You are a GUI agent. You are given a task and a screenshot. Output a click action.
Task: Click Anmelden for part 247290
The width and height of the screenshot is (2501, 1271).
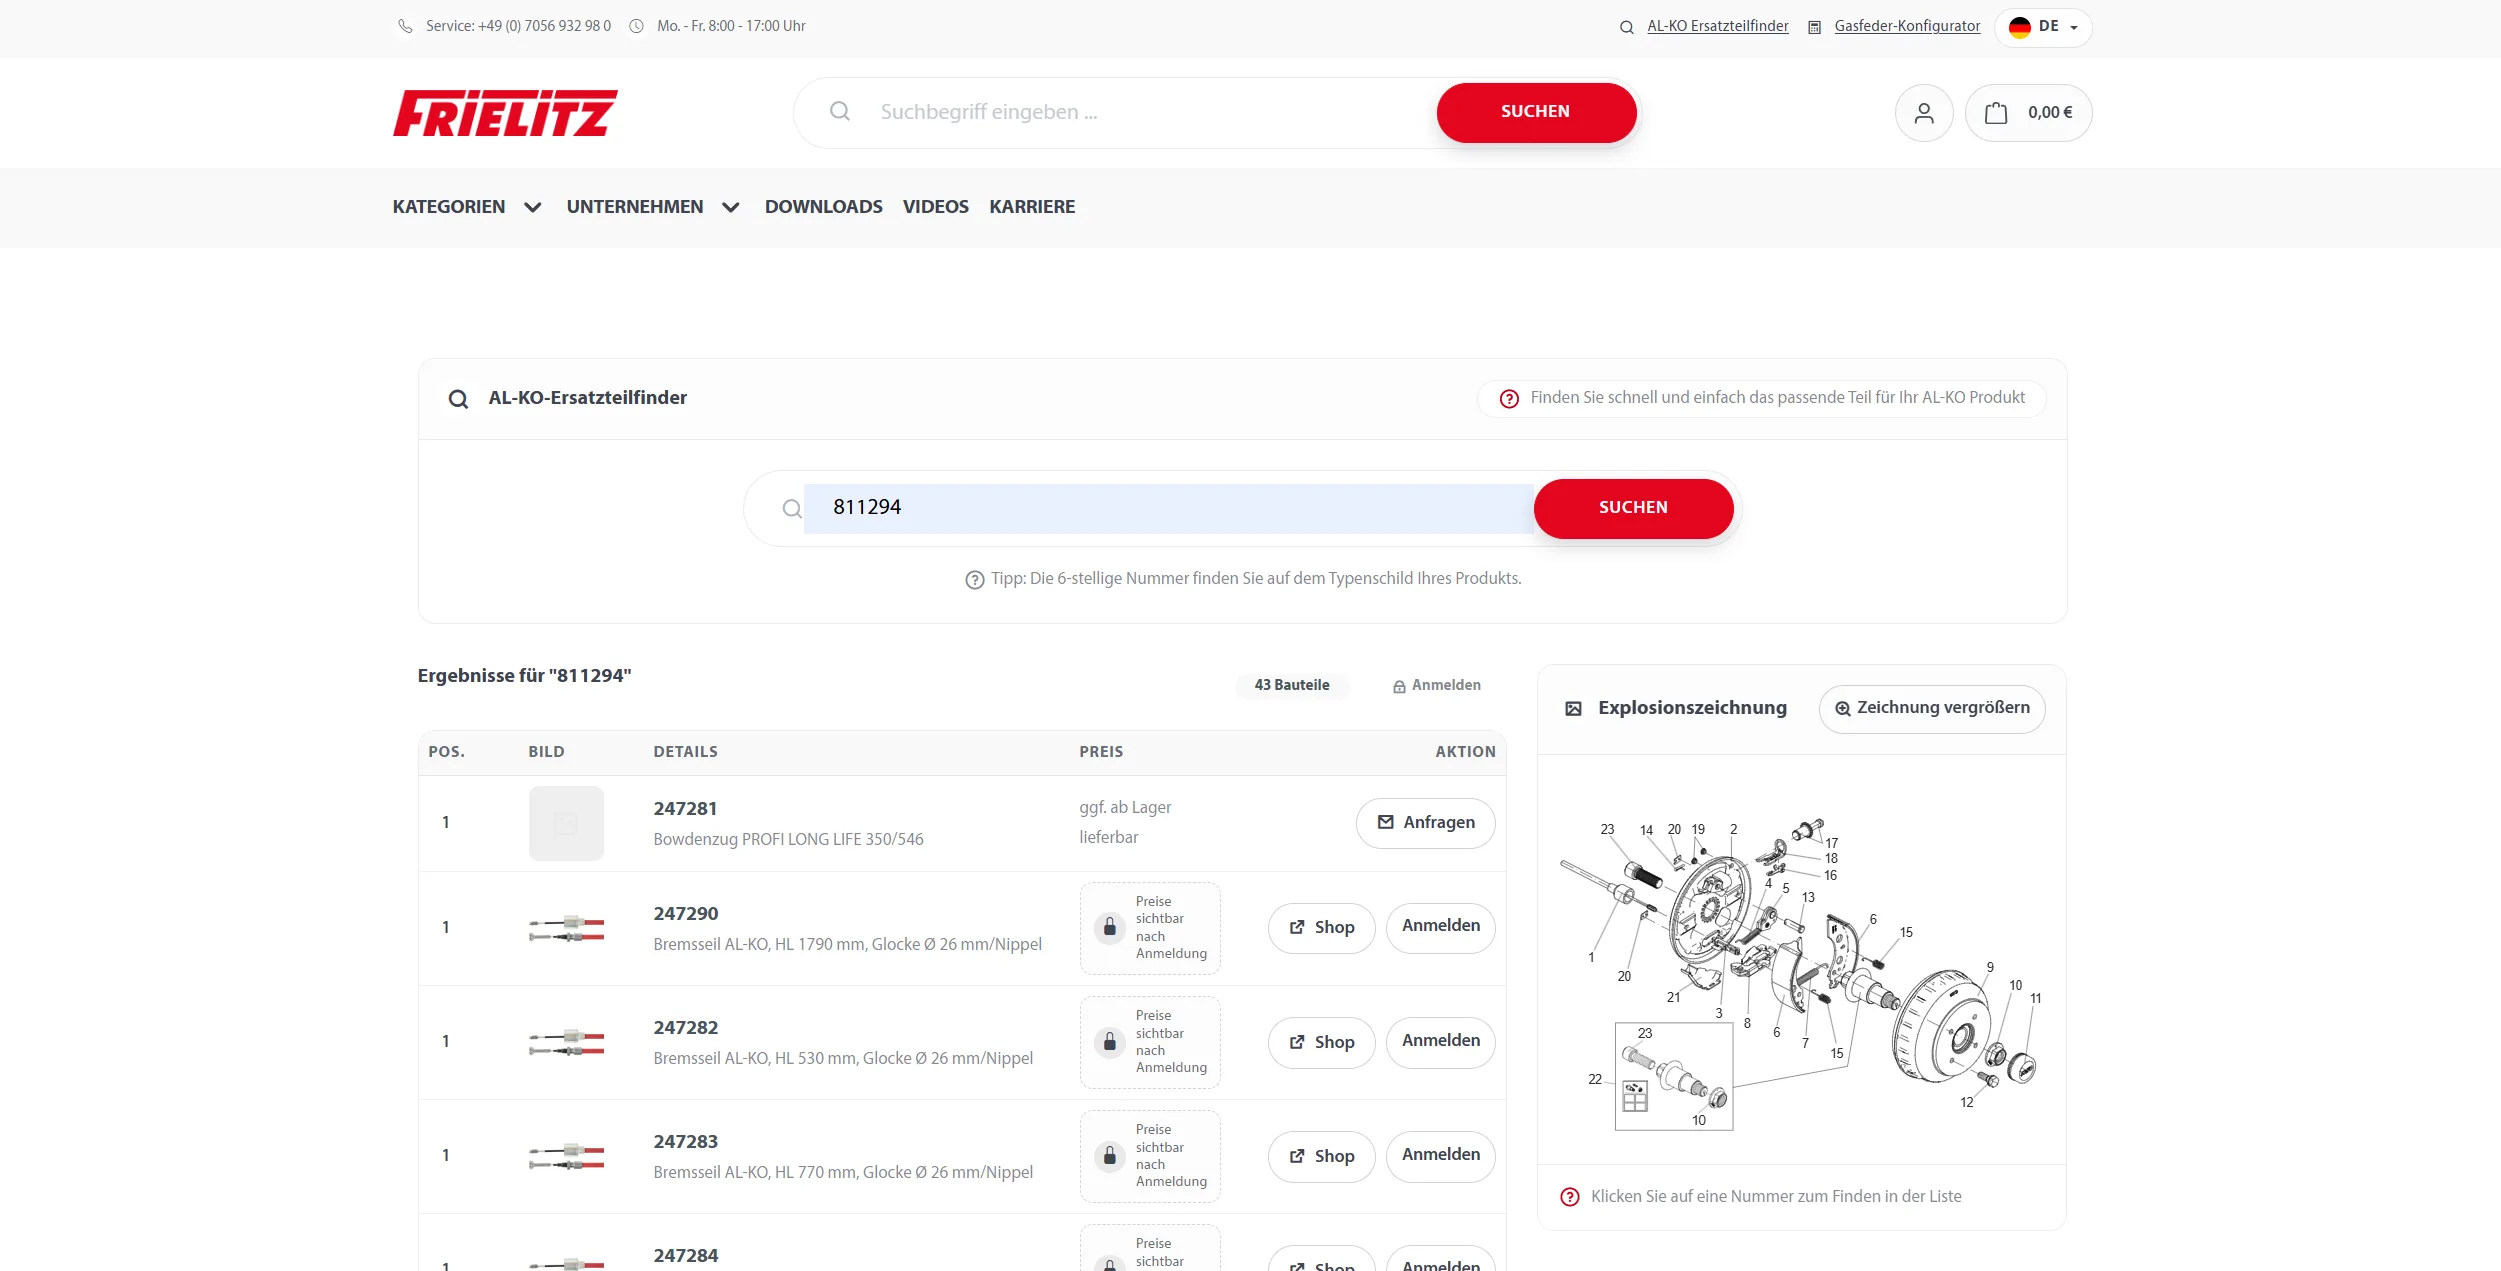click(1440, 927)
